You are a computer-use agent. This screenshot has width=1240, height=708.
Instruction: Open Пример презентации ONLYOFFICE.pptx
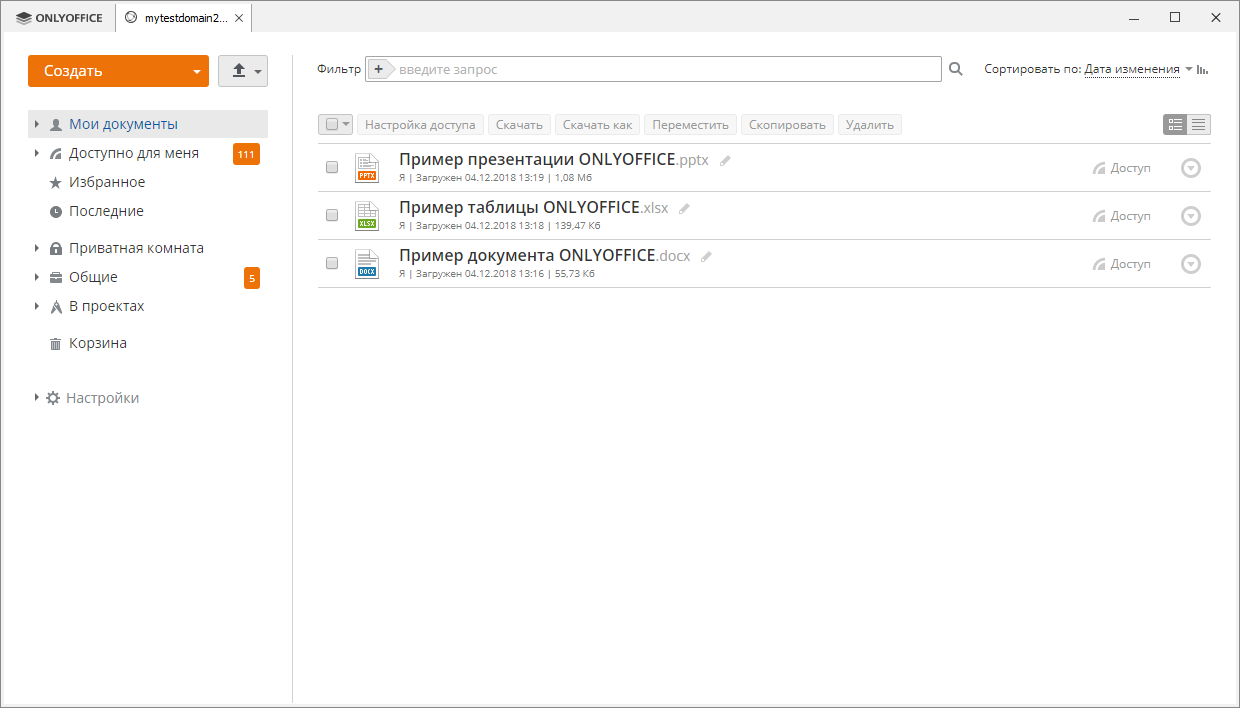(553, 159)
